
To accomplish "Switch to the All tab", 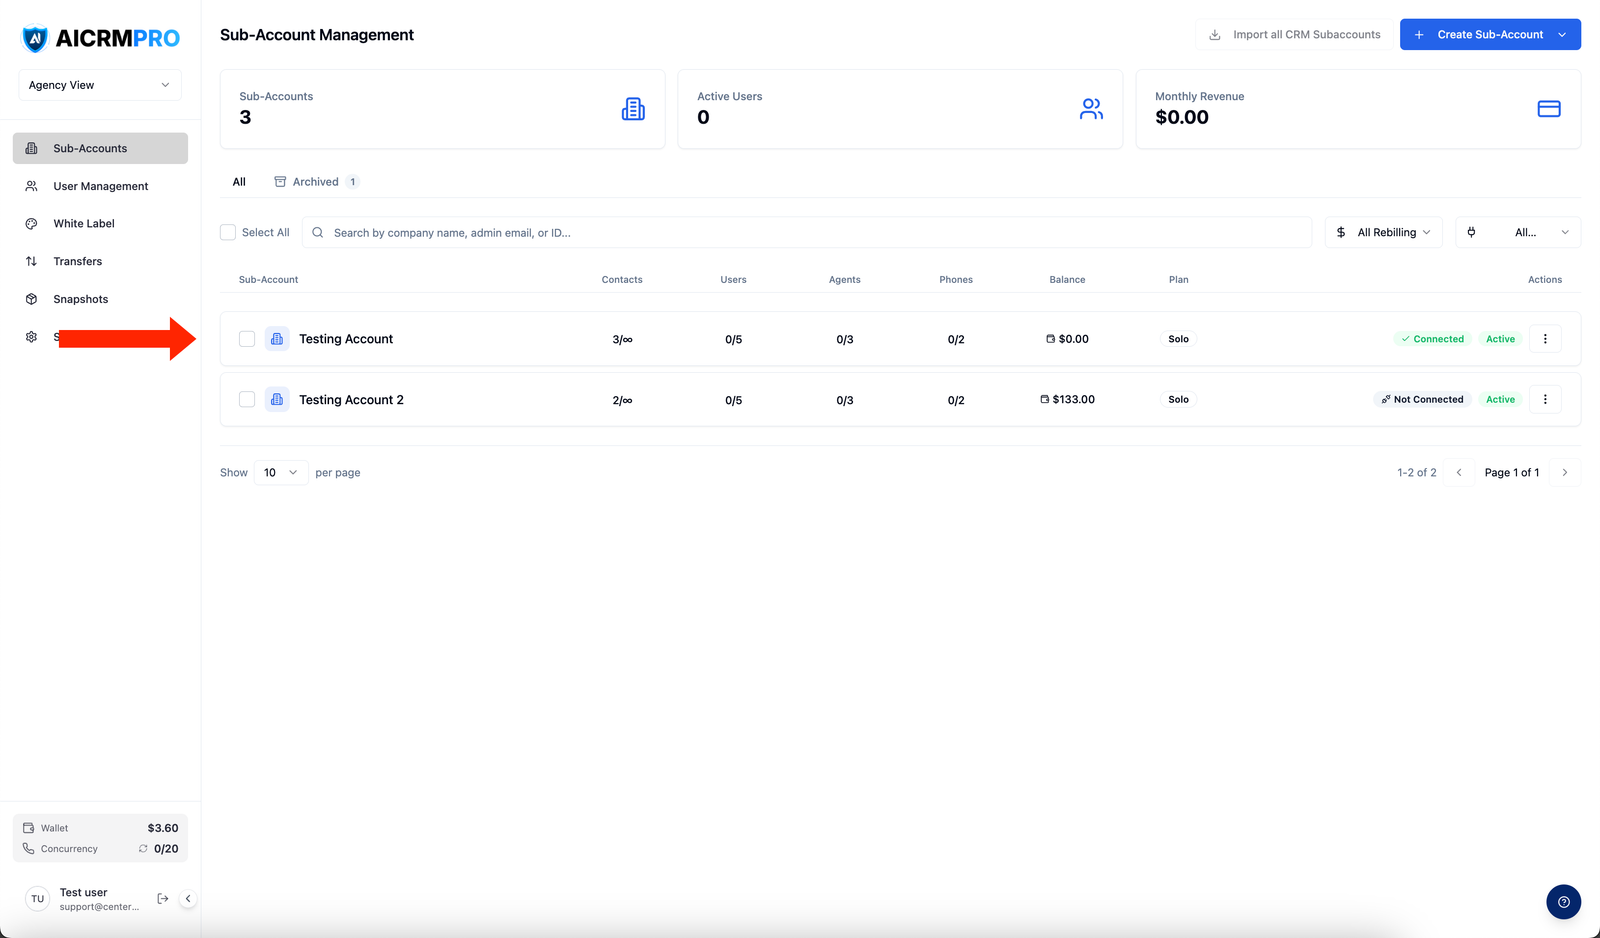I will point(239,182).
